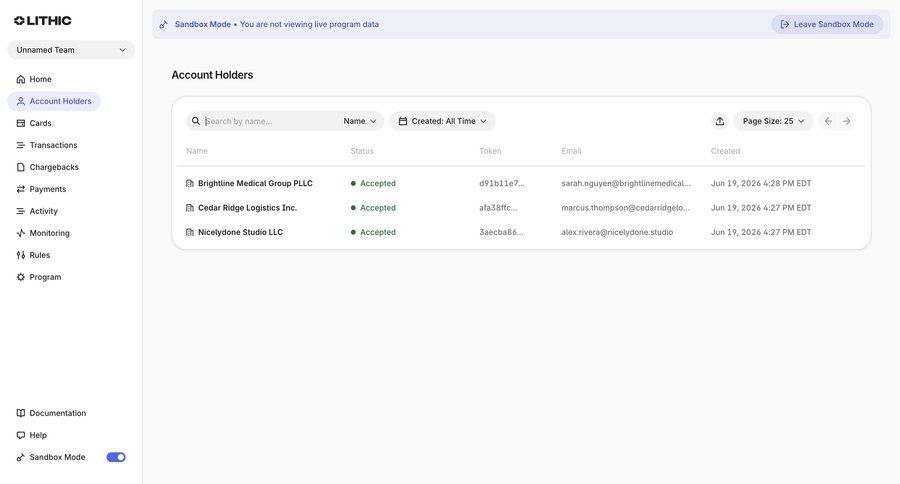Open the Page Size: 25 dropdown
This screenshot has height=484, width=900.
point(773,121)
